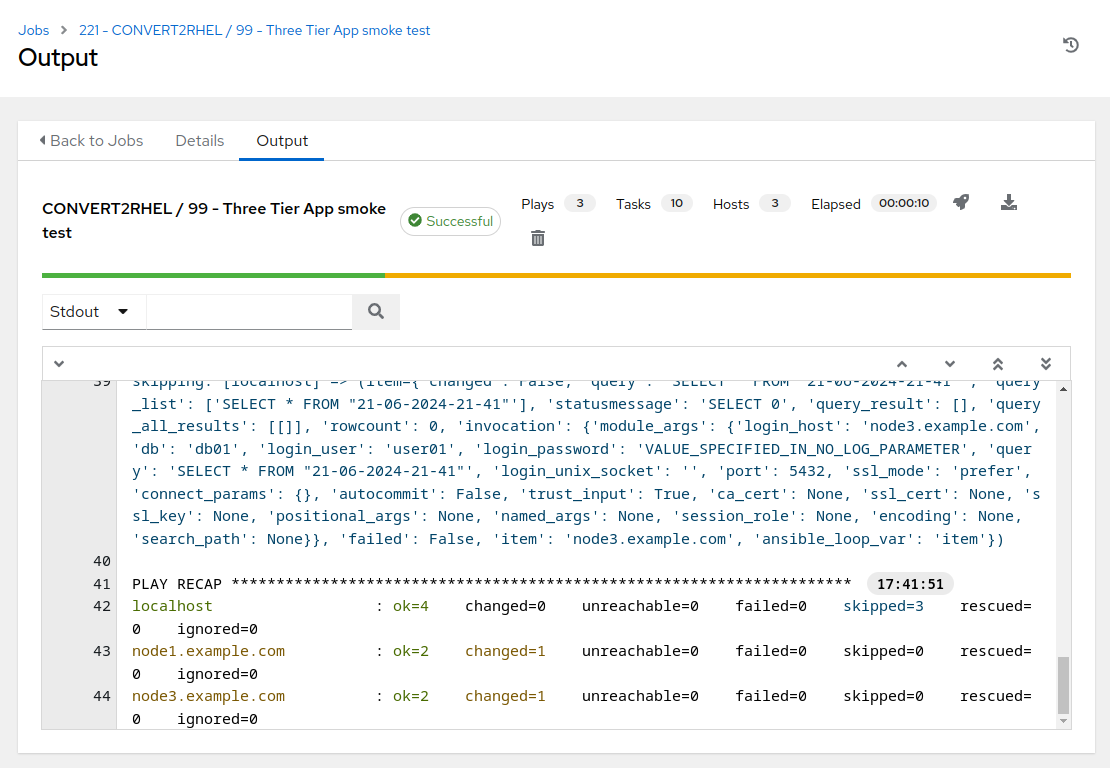This screenshot has height=768, width=1110.
Task: Open the Jobs breadcrumb link
Action: click(x=33, y=30)
